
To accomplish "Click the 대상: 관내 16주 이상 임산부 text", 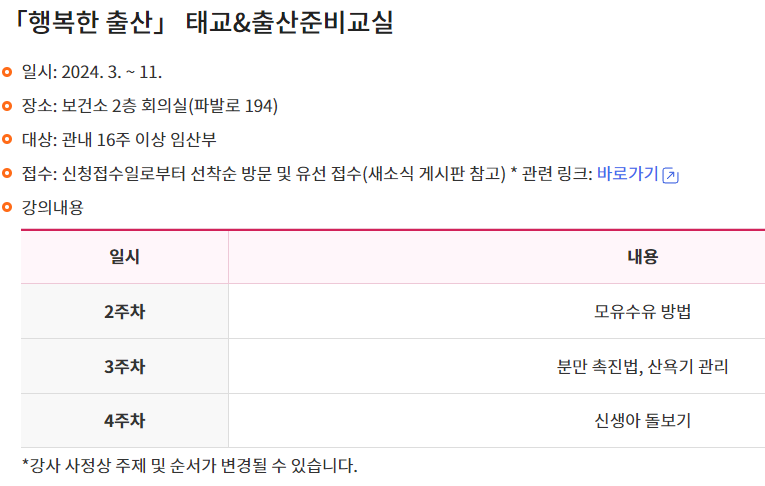I will (119, 140).
